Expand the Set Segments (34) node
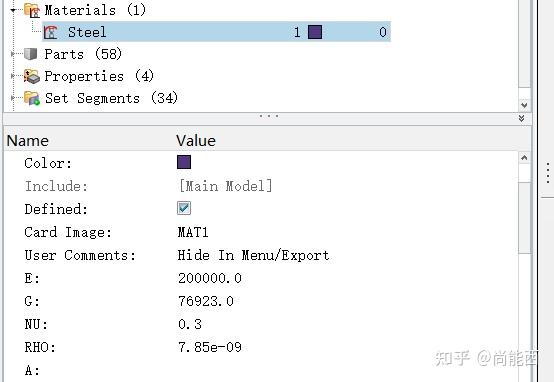Image resolution: width=554 pixels, height=382 pixels. pyautogui.click(x=13, y=98)
